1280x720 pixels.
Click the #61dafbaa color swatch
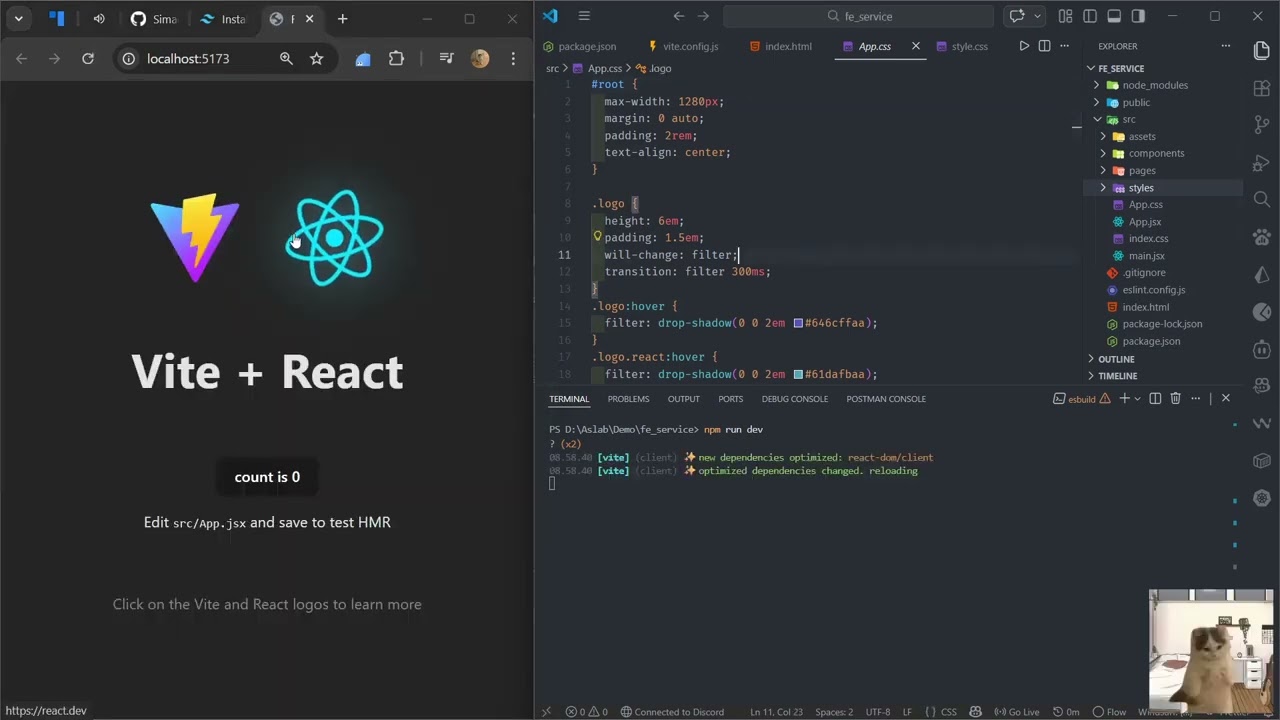[x=798, y=374]
